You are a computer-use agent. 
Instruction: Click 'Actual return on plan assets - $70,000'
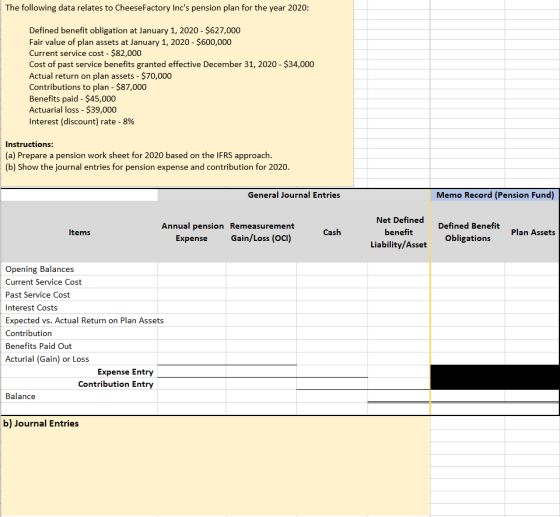[100, 76]
